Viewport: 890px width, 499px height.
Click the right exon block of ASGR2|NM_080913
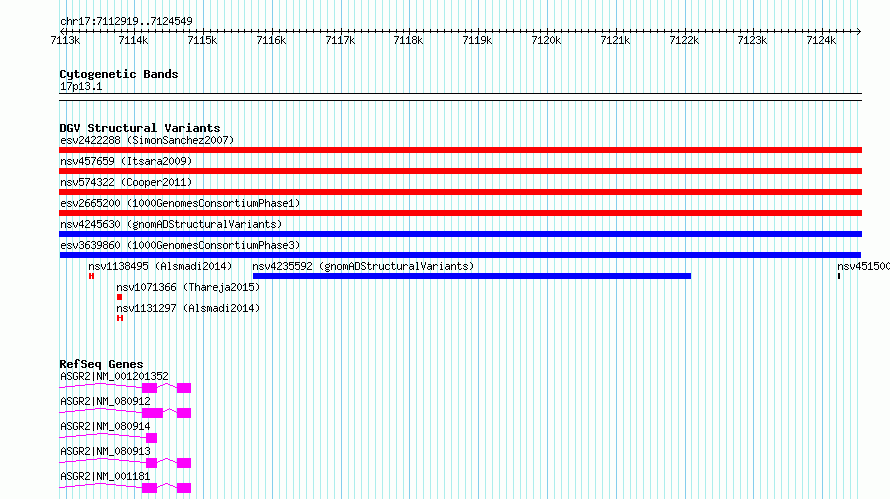coord(184,463)
